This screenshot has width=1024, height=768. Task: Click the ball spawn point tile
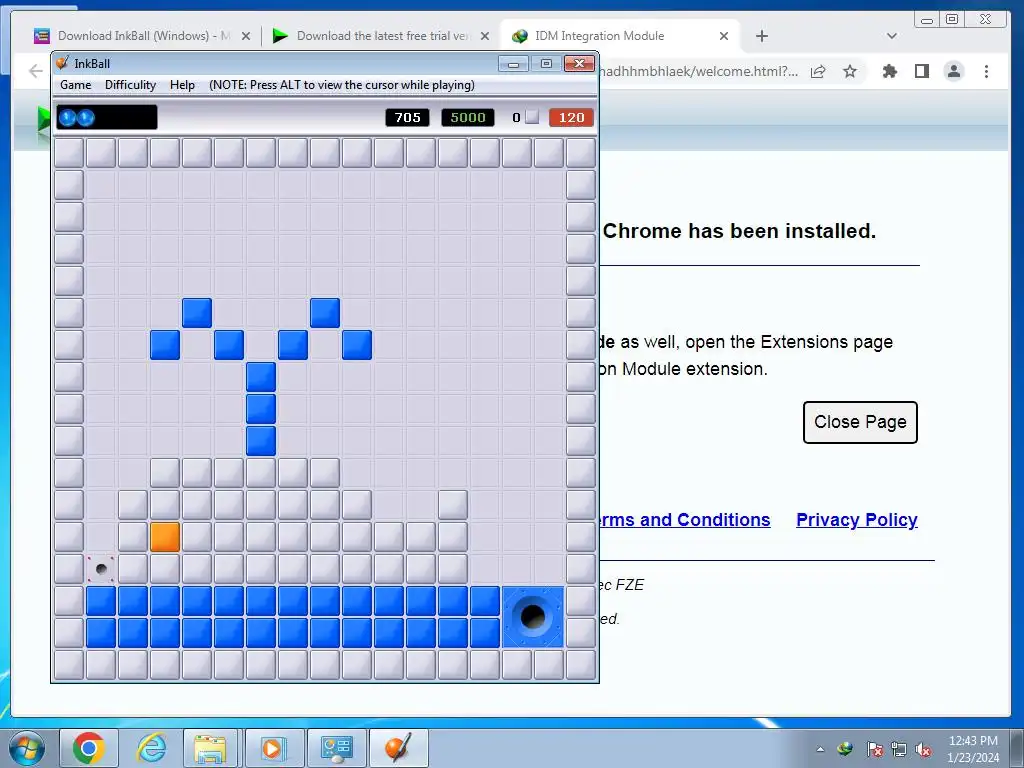tap(101, 569)
